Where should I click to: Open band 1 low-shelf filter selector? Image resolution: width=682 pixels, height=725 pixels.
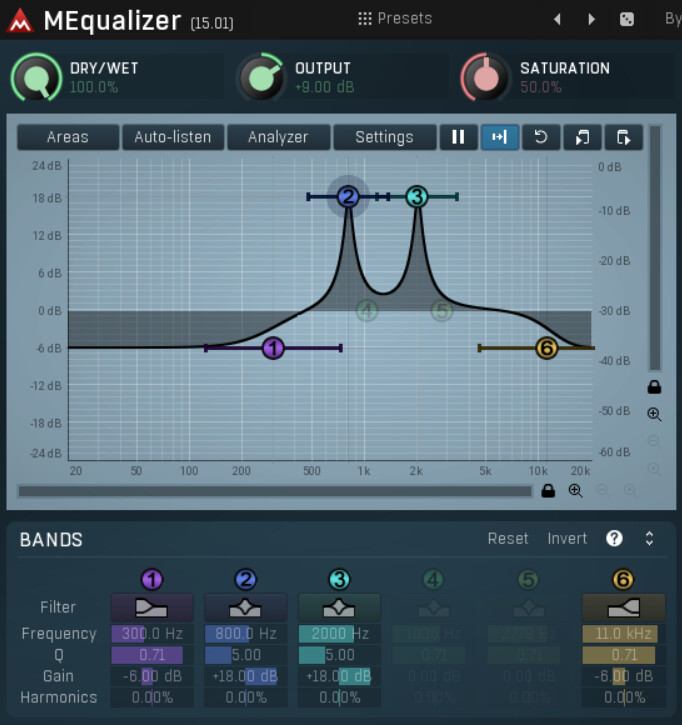pyautogui.click(x=152, y=608)
